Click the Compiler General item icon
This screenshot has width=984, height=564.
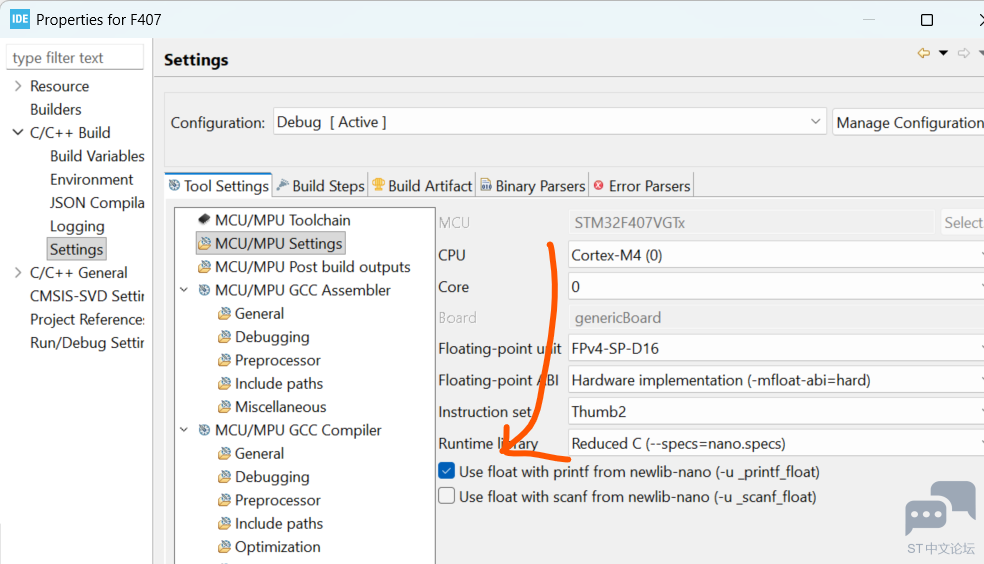(225, 453)
